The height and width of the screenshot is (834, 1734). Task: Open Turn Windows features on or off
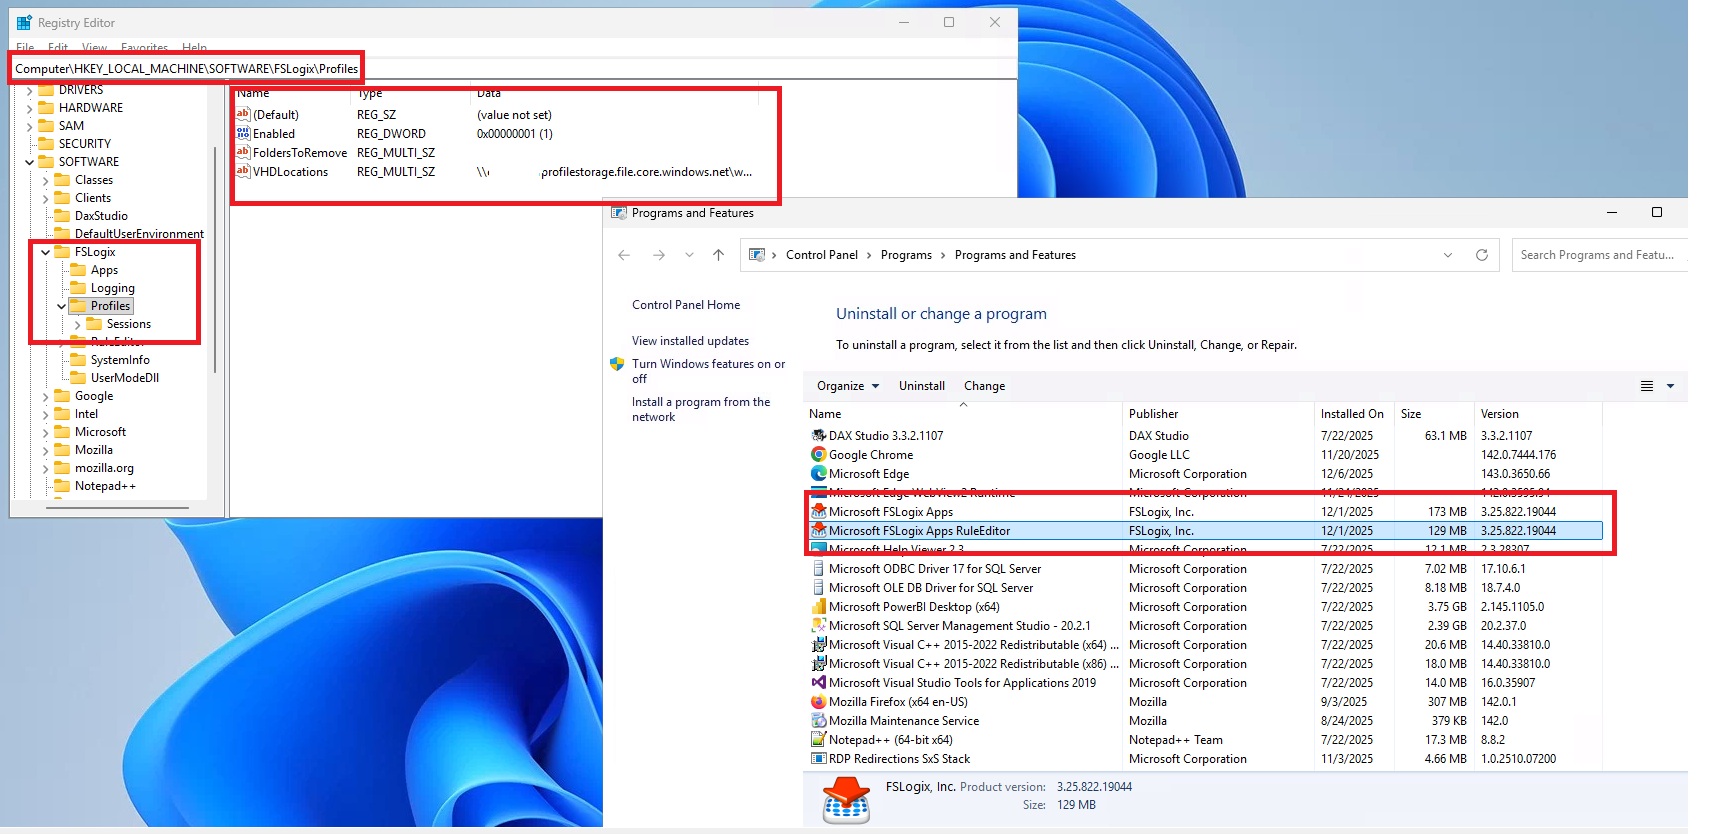click(708, 371)
